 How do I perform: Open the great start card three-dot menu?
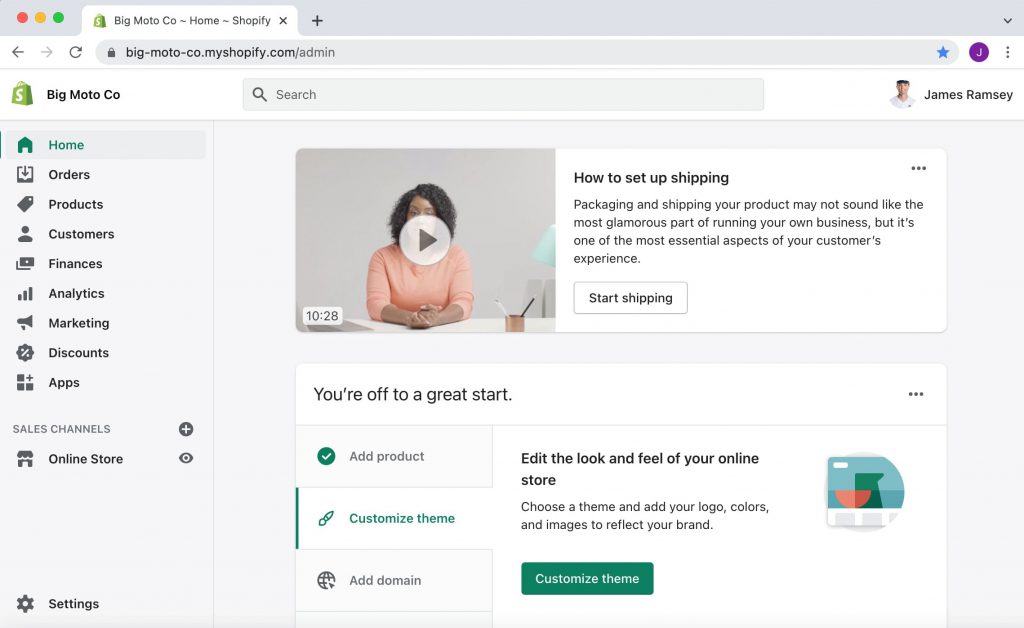pyautogui.click(x=916, y=394)
